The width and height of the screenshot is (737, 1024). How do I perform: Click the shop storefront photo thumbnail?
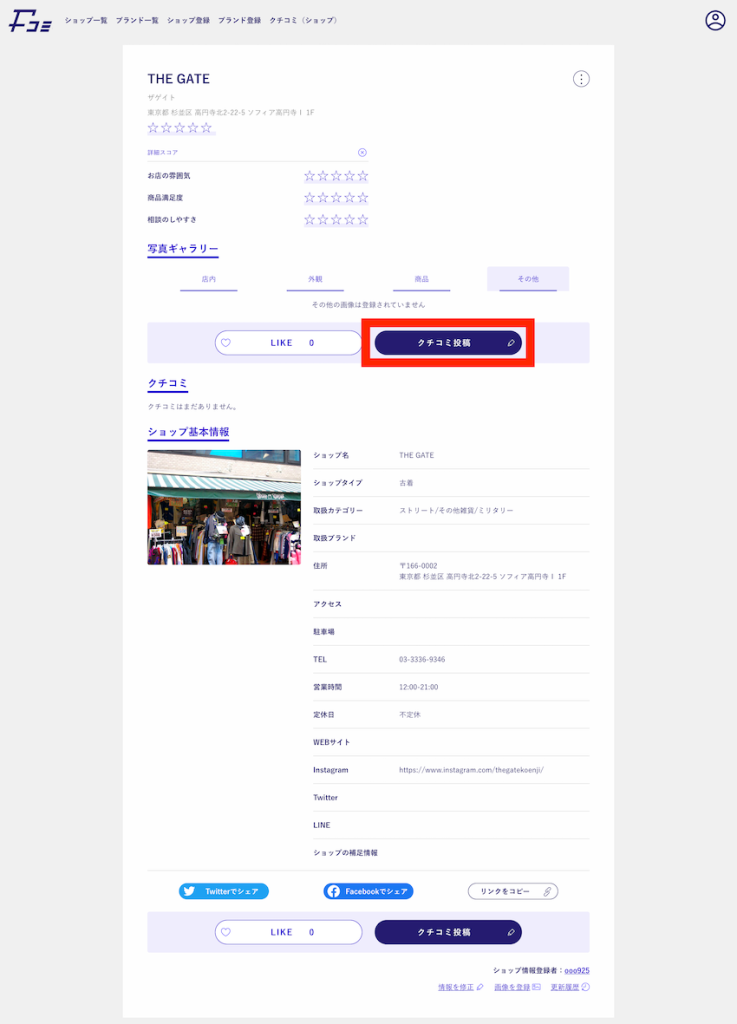tap(224, 507)
